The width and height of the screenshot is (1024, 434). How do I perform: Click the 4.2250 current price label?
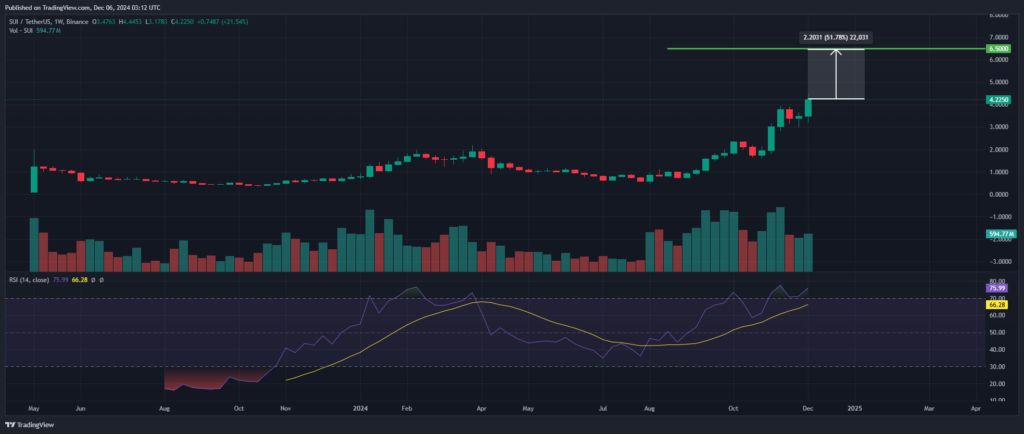tap(999, 100)
